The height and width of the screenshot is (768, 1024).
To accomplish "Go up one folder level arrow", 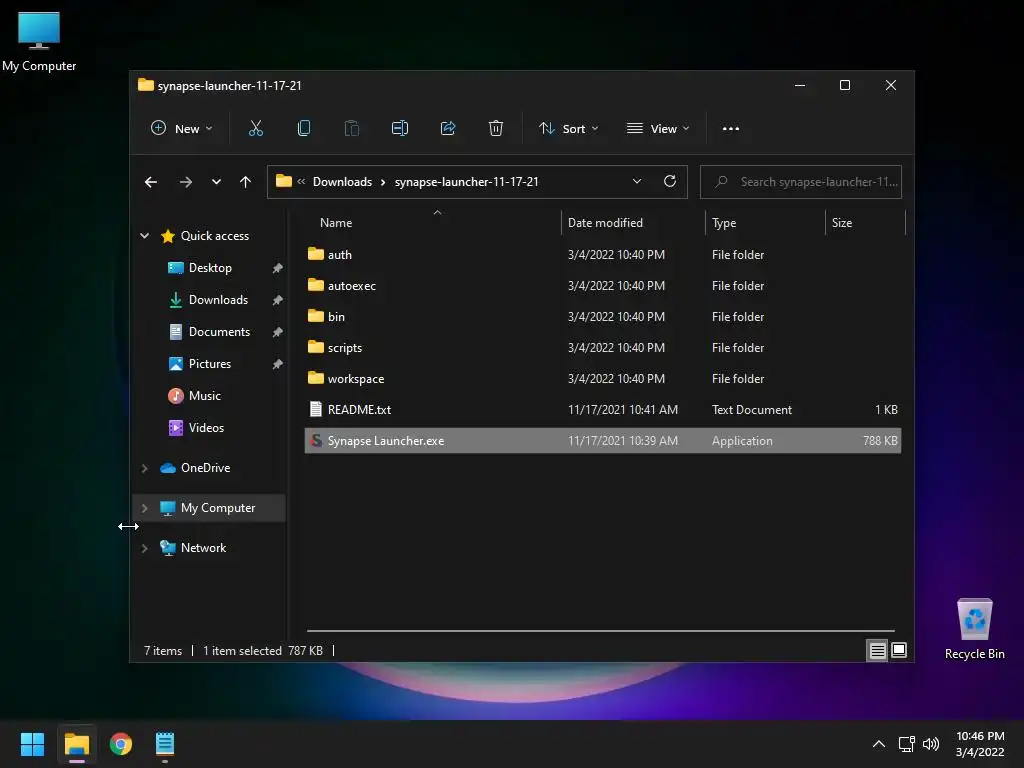I will tap(246, 182).
